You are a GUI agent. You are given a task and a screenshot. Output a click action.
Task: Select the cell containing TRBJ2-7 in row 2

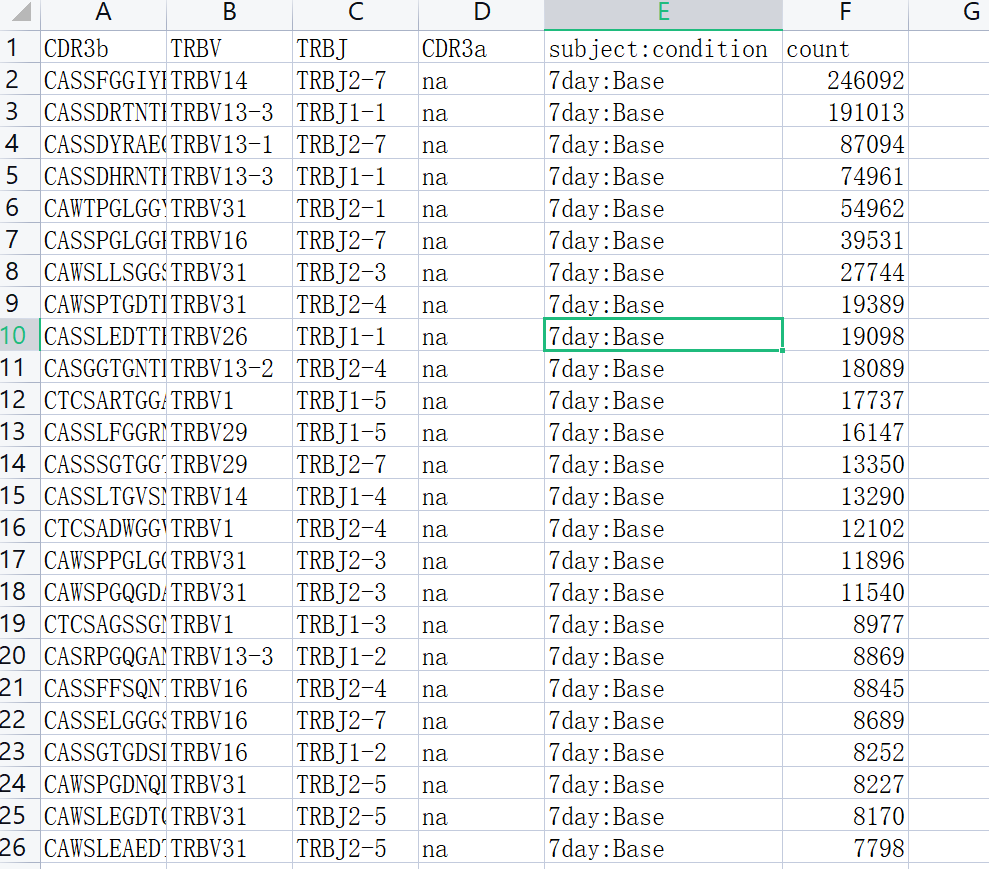coord(355,80)
